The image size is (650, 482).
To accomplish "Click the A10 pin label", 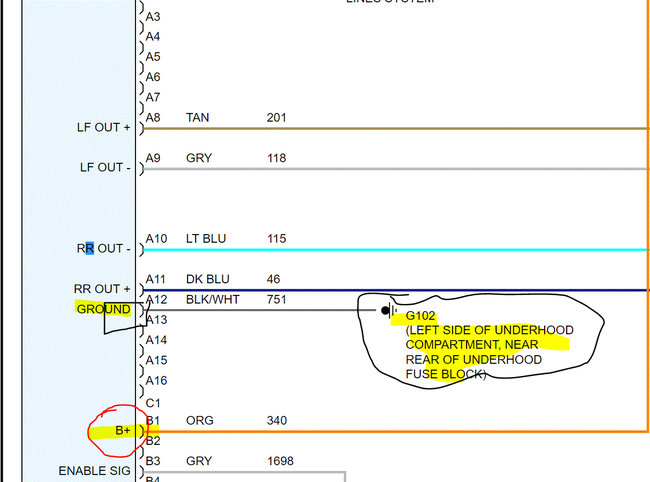I will (156, 239).
